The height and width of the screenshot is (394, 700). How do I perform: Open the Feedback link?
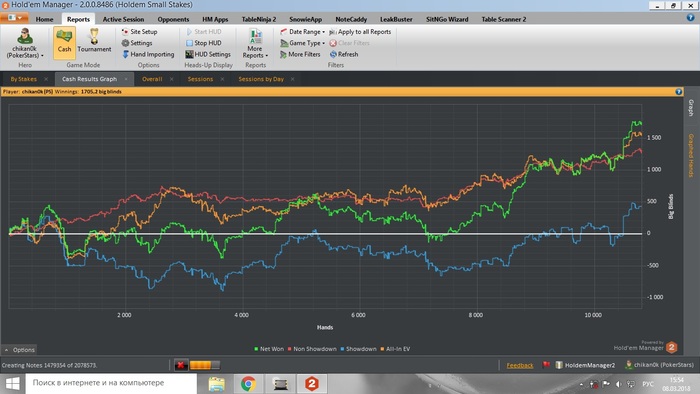tap(520, 365)
